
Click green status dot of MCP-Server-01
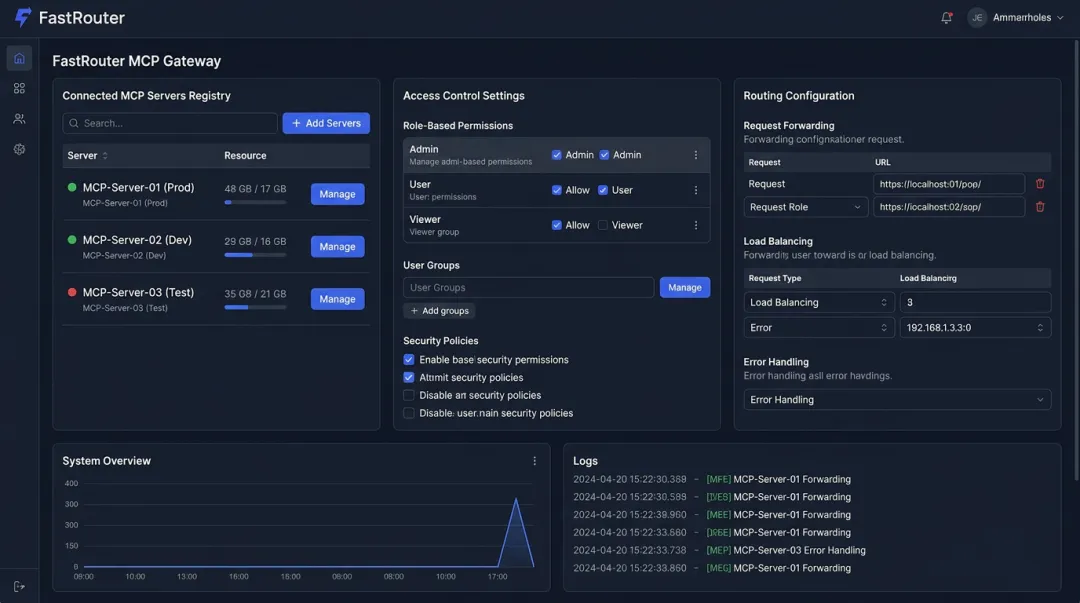(x=72, y=187)
